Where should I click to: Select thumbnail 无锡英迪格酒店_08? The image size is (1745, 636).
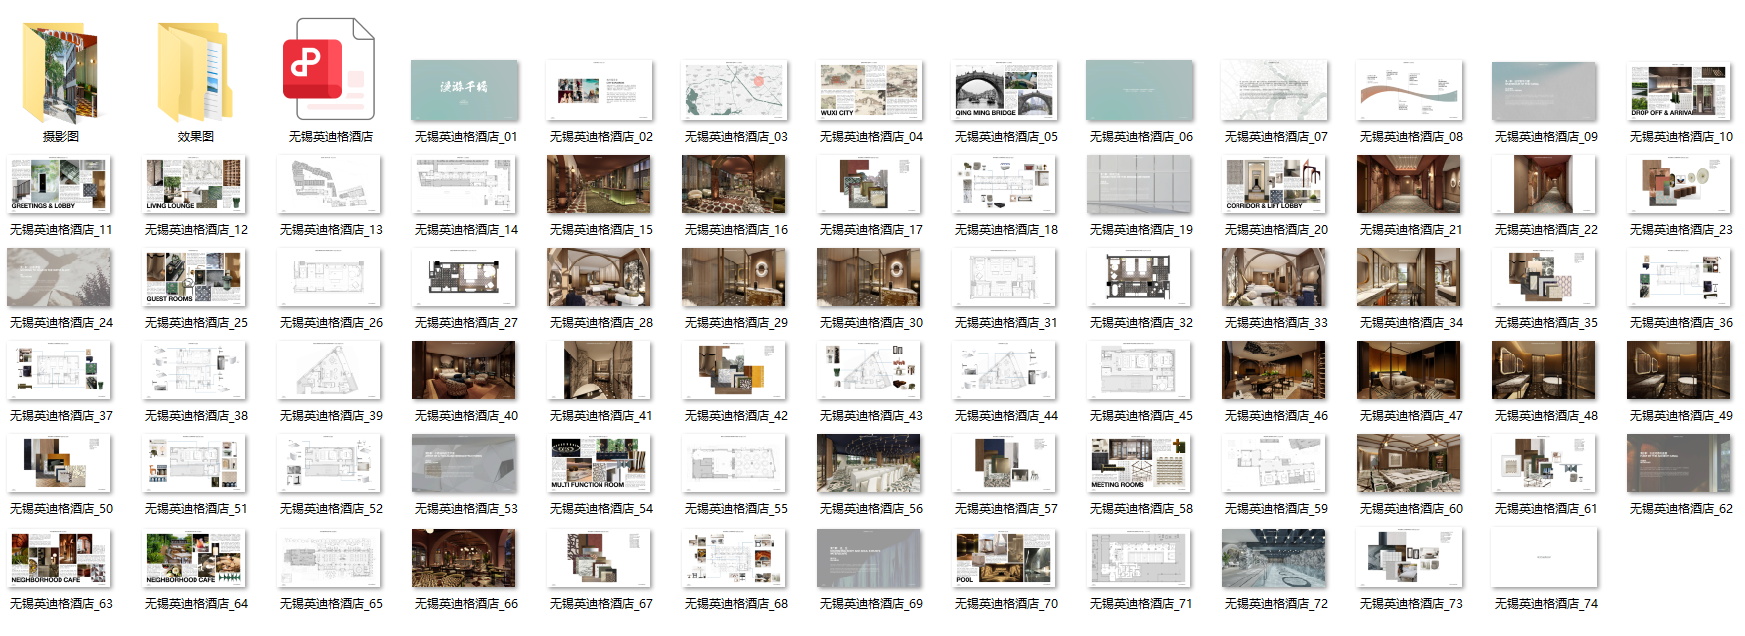[1410, 90]
